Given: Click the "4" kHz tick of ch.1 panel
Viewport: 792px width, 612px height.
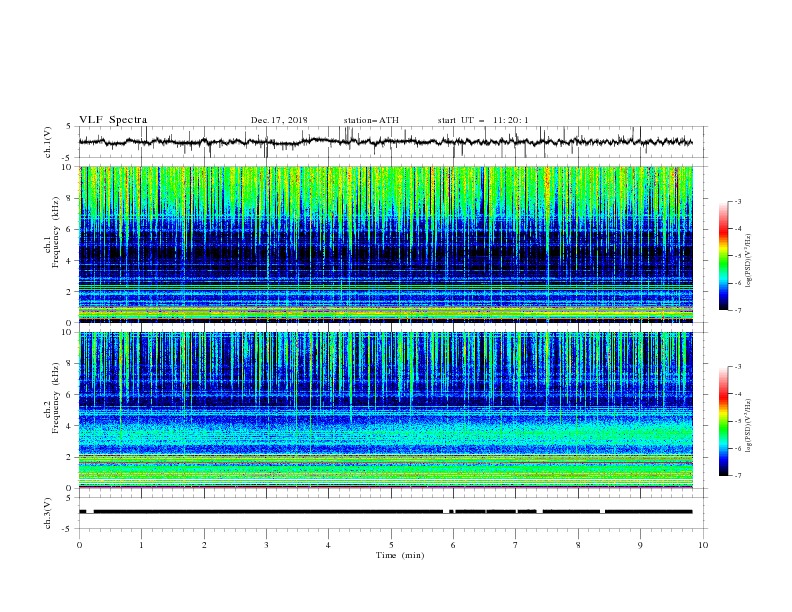Looking at the screenshot, I should click(70, 261).
